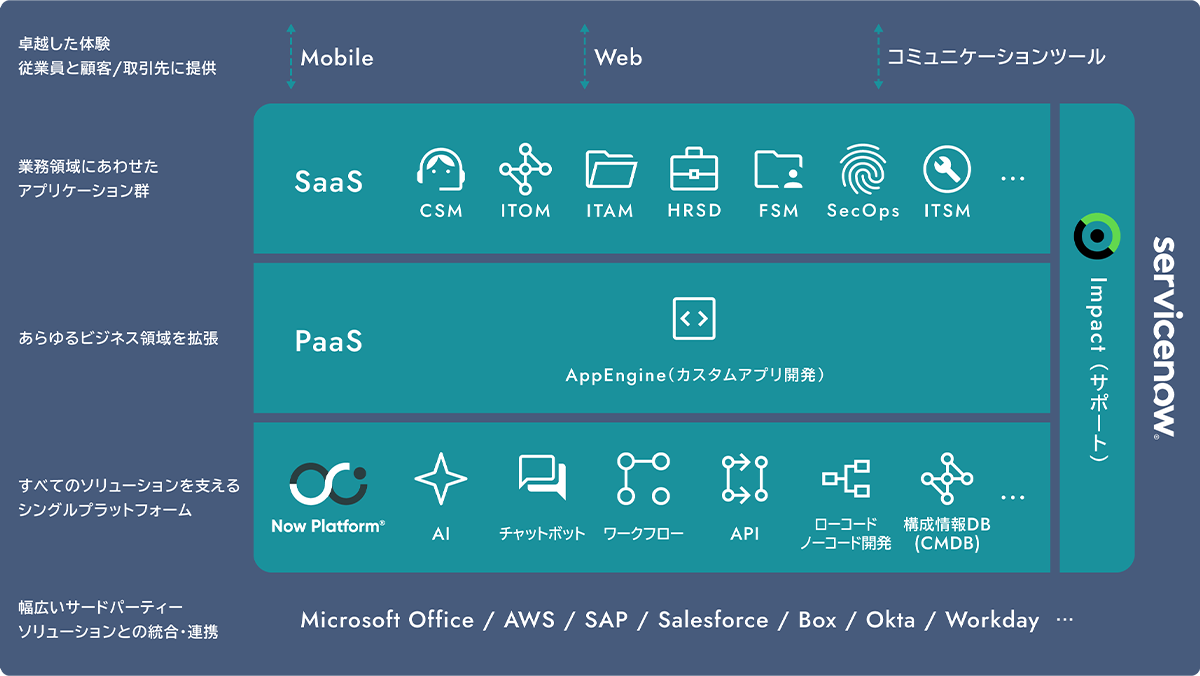1200x676 pixels.
Task: Click the ワークフロー label
Action: (x=643, y=534)
